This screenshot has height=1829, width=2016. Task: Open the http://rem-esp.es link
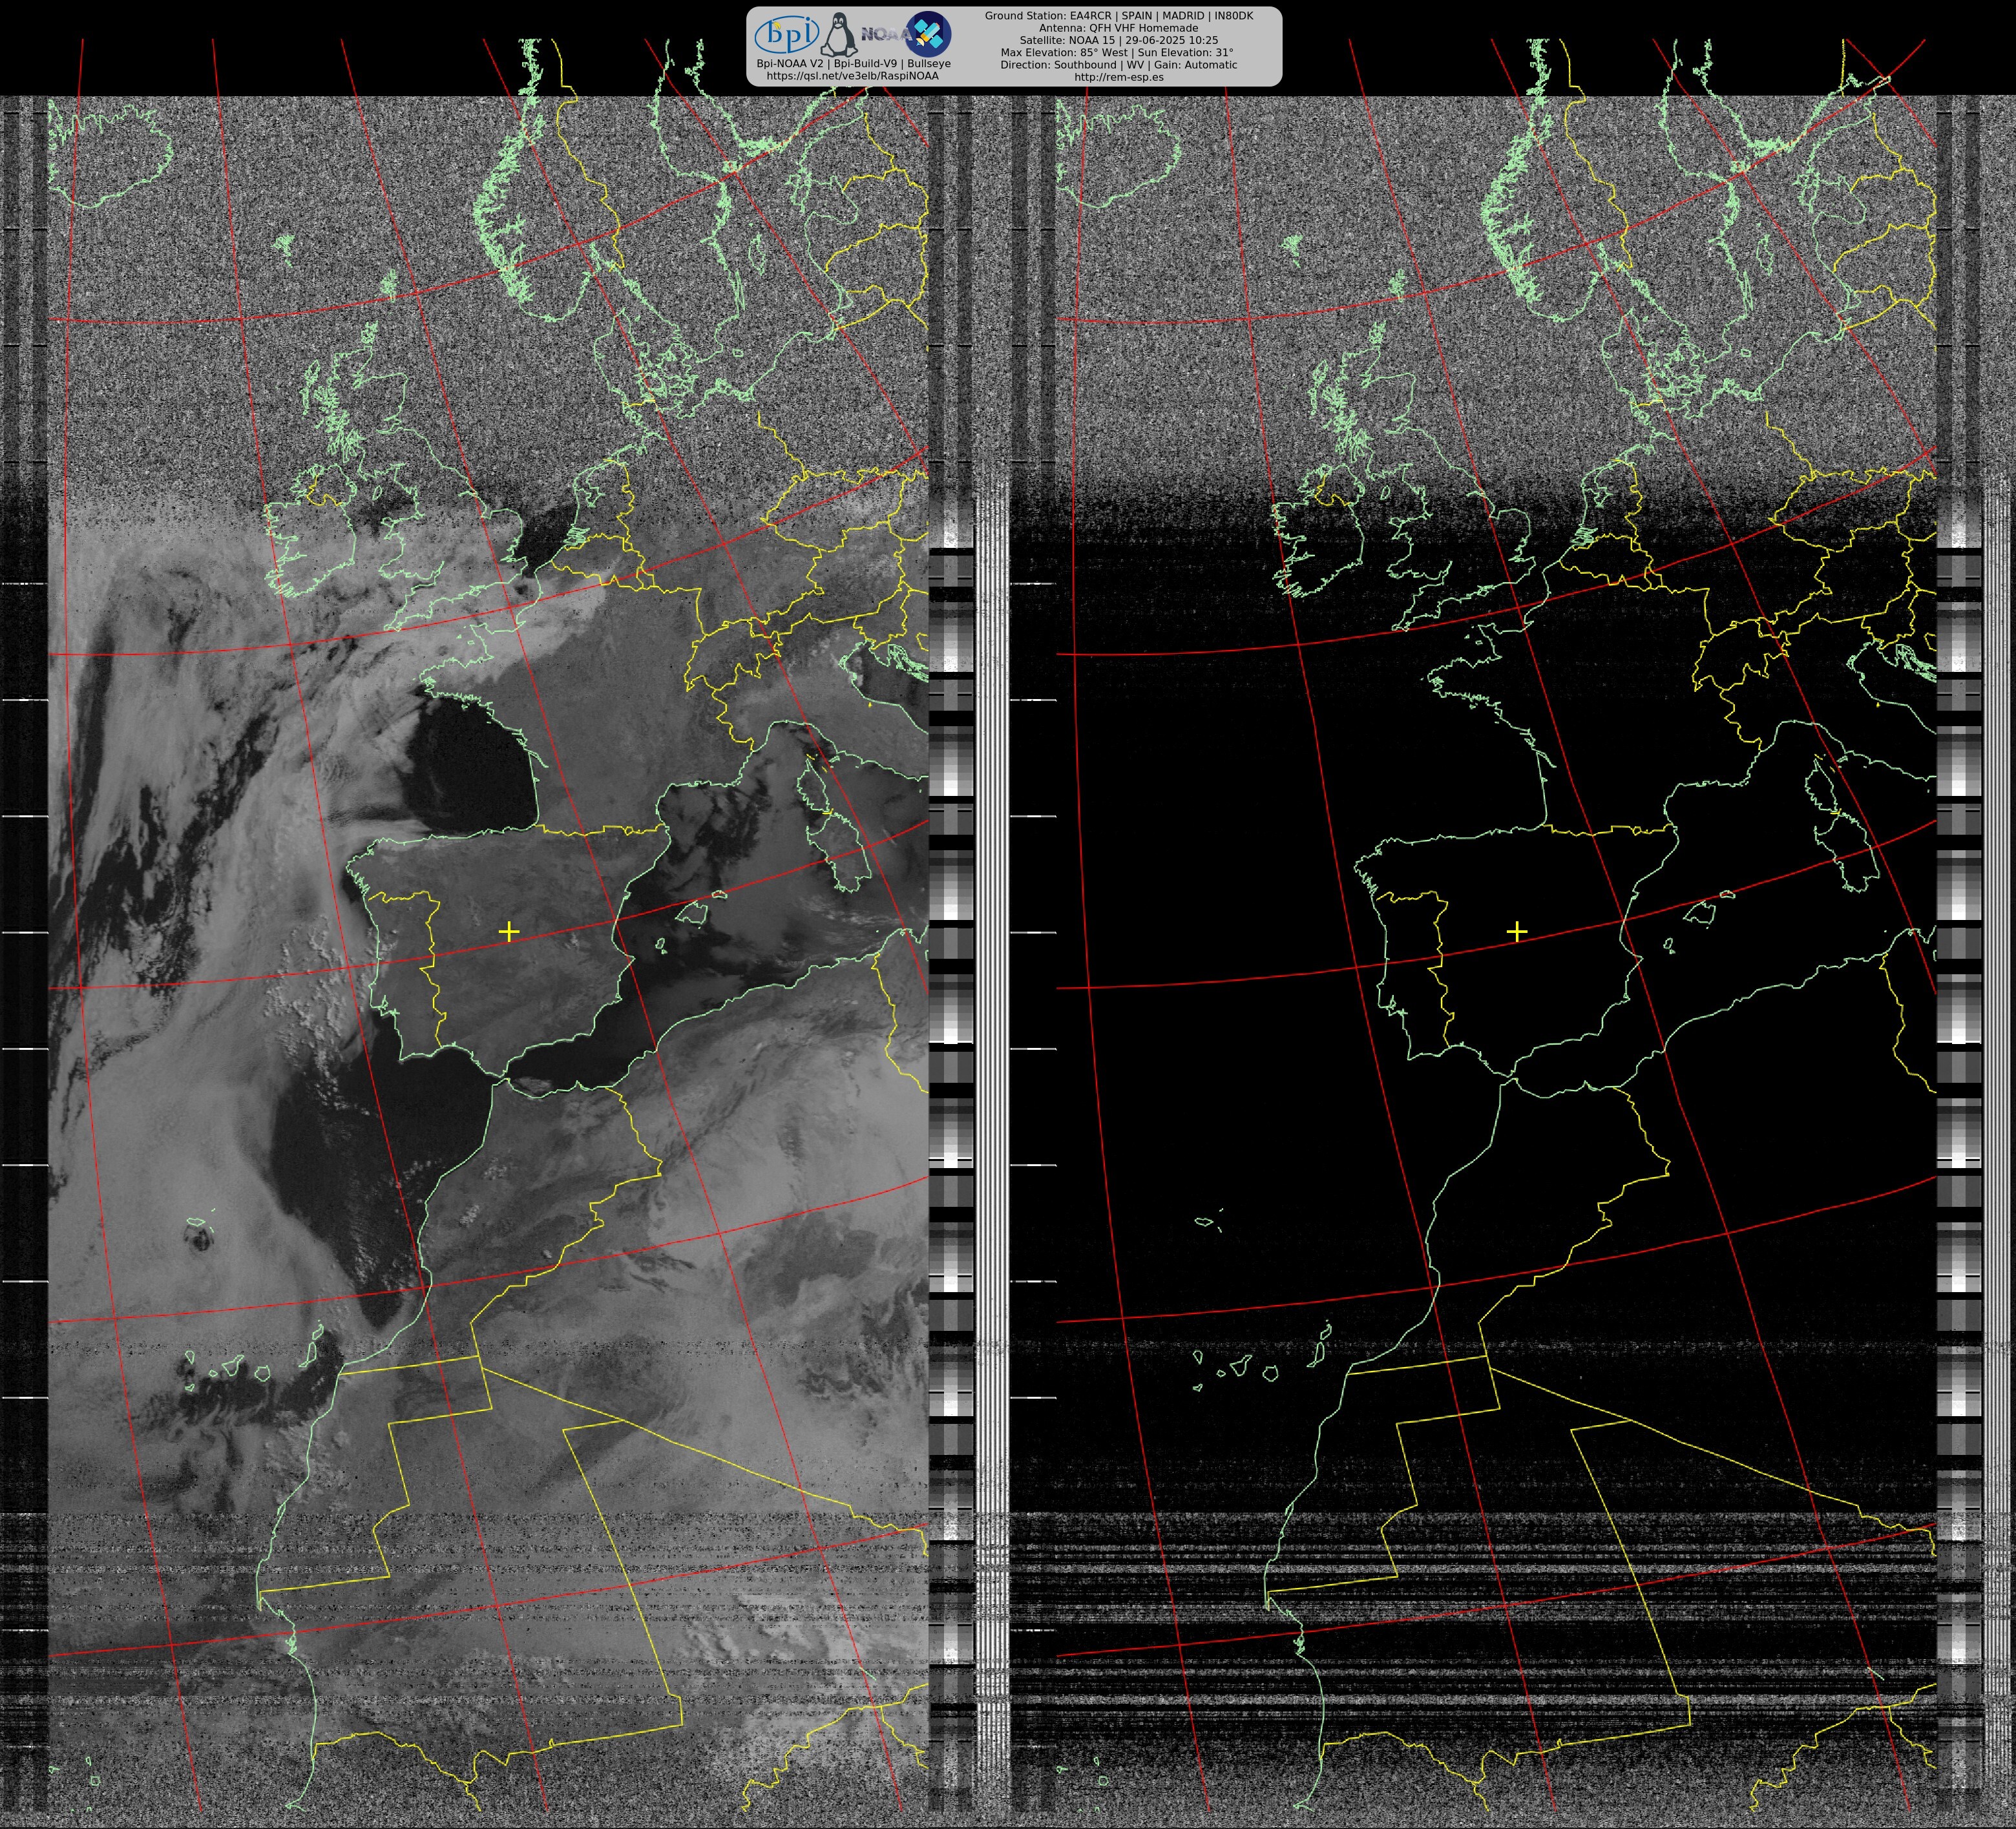tap(1118, 77)
